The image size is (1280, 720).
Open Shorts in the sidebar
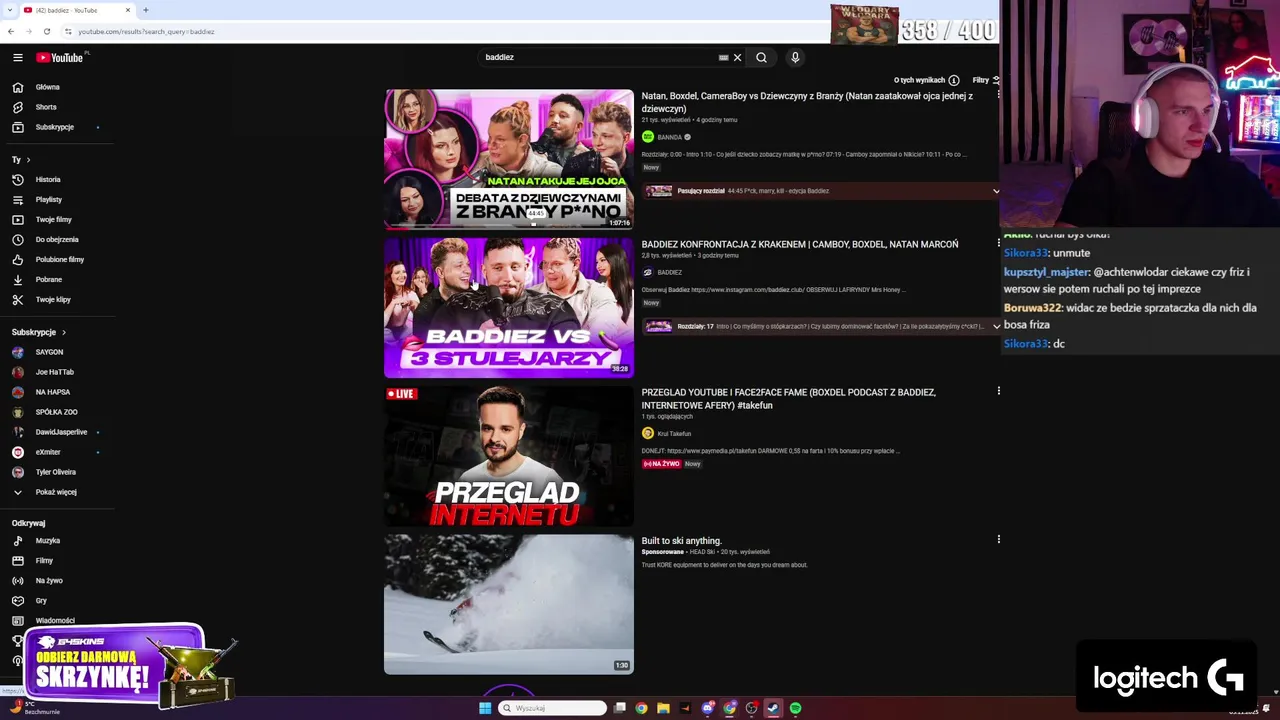[x=46, y=107]
